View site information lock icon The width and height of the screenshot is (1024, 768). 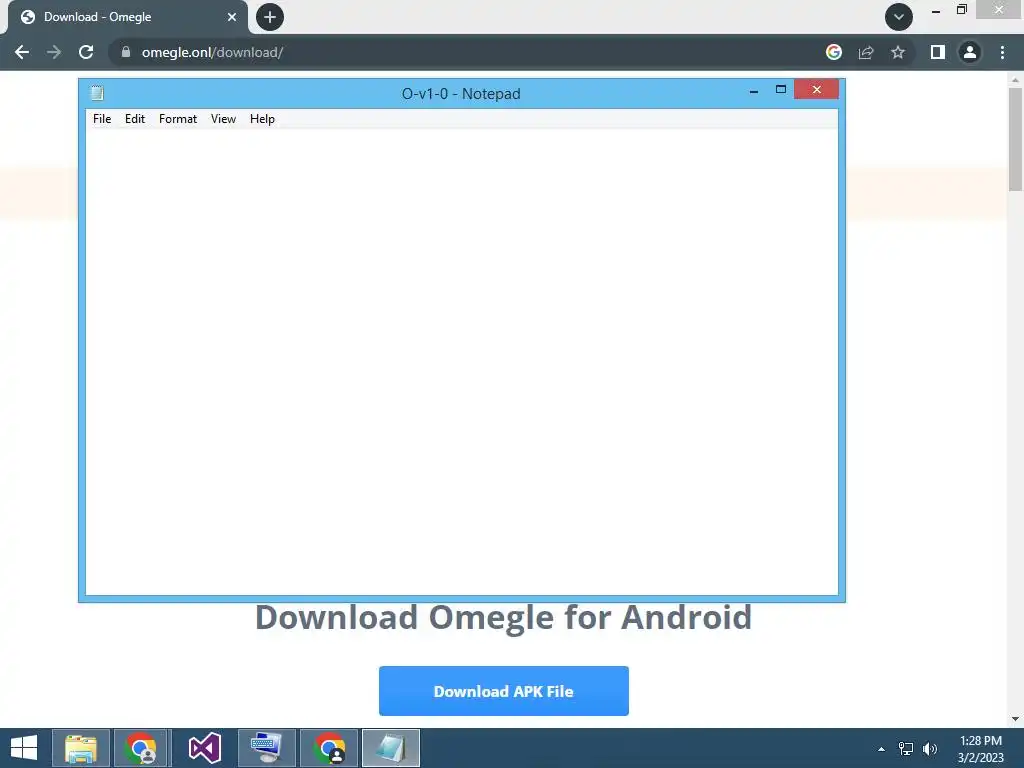pyautogui.click(x=126, y=52)
